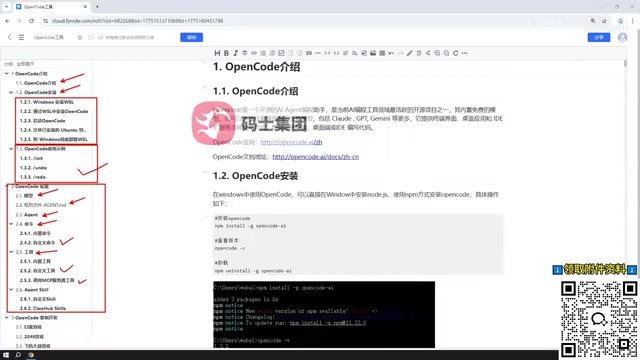640x360 pixels.
Task: Select the pen/brush tool in toolbar
Action: click(410, 53)
